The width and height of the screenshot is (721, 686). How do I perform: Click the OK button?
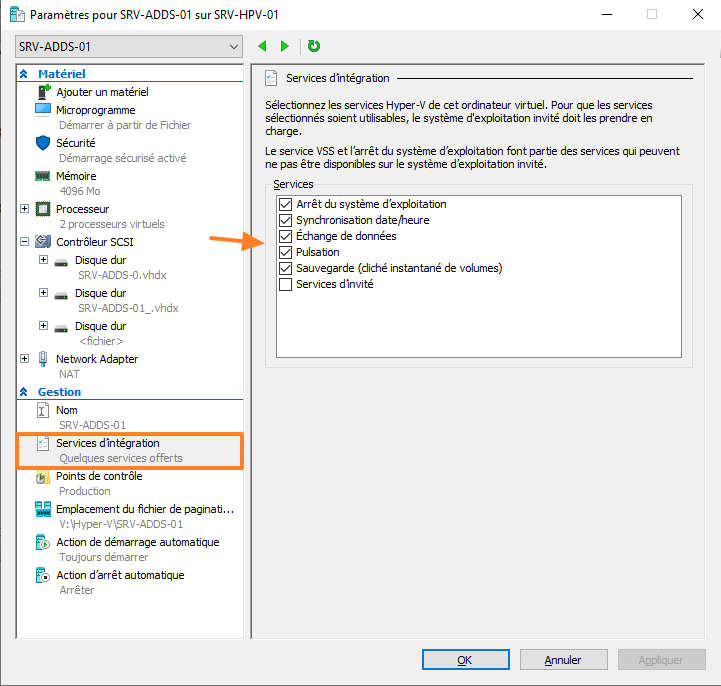click(x=465, y=660)
